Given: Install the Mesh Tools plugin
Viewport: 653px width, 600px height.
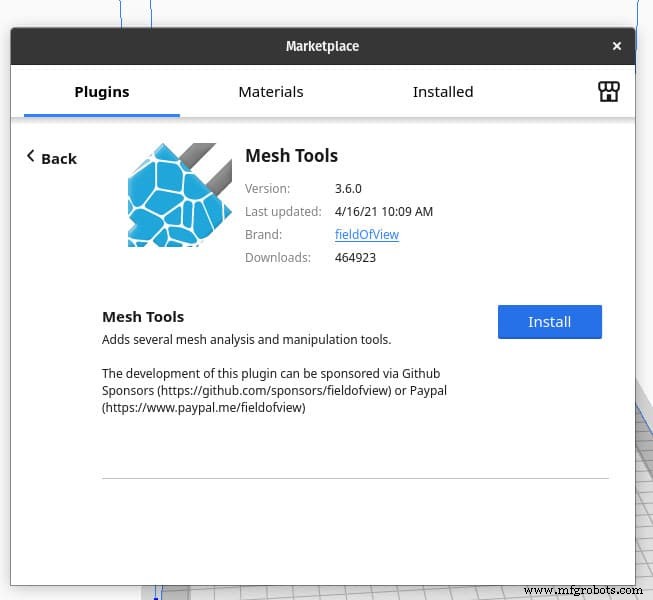Looking at the screenshot, I should [x=550, y=322].
